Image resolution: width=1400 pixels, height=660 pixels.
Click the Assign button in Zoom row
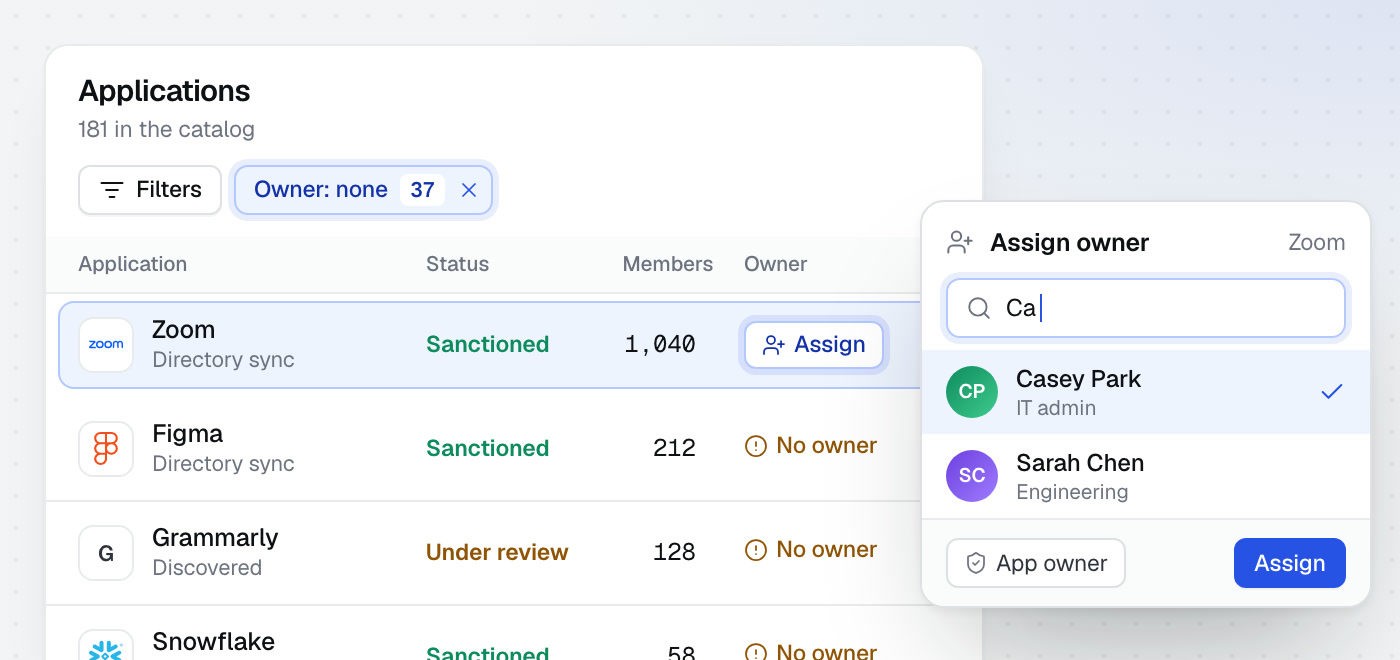coord(814,345)
